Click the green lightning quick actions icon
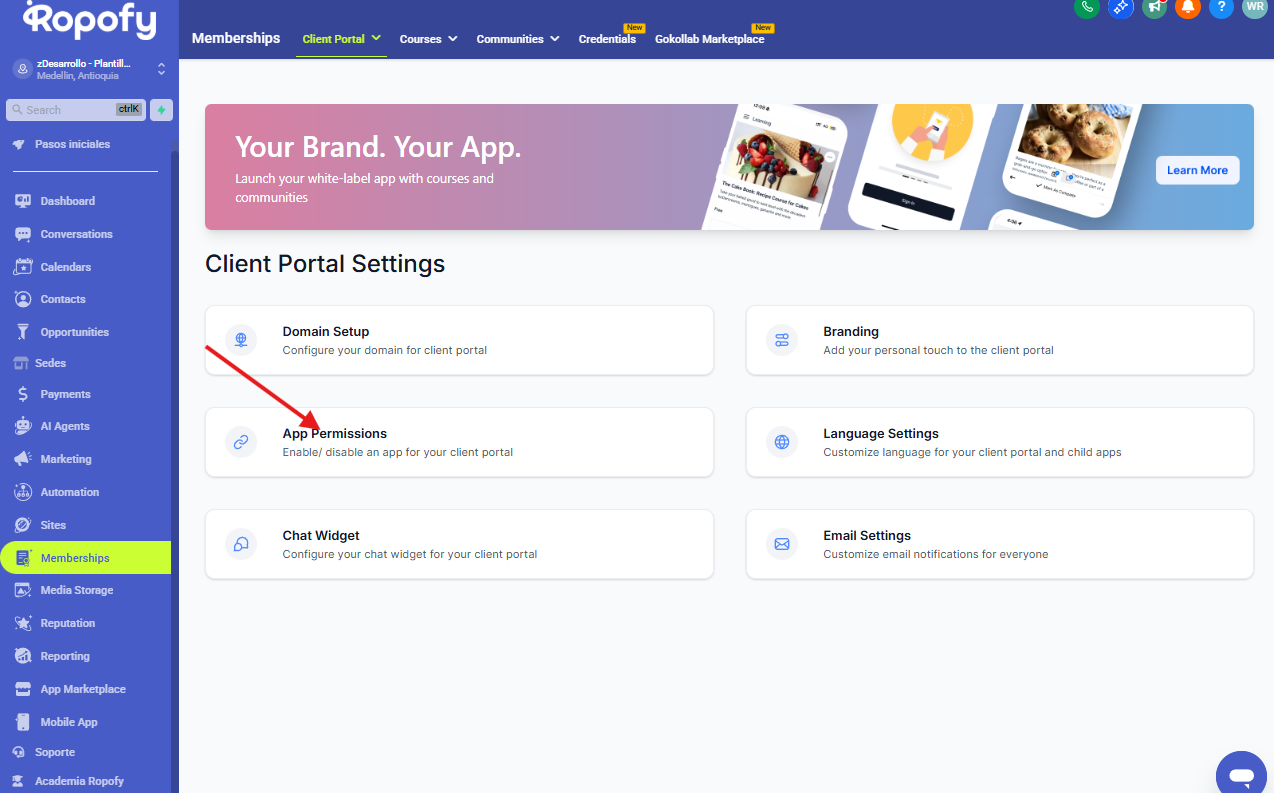Image resolution: width=1274 pixels, height=793 pixels. [x=160, y=110]
